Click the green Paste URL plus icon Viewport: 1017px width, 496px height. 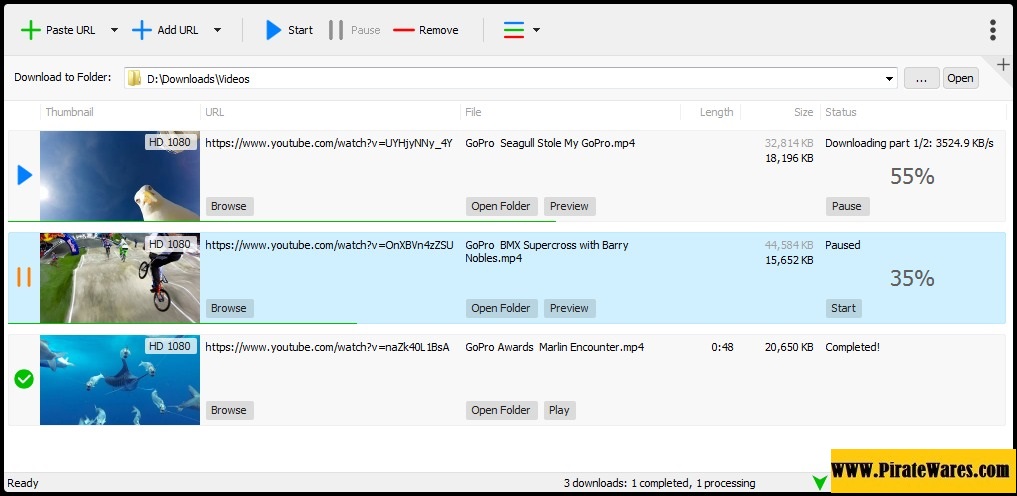pyautogui.click(x=31, y=30)
